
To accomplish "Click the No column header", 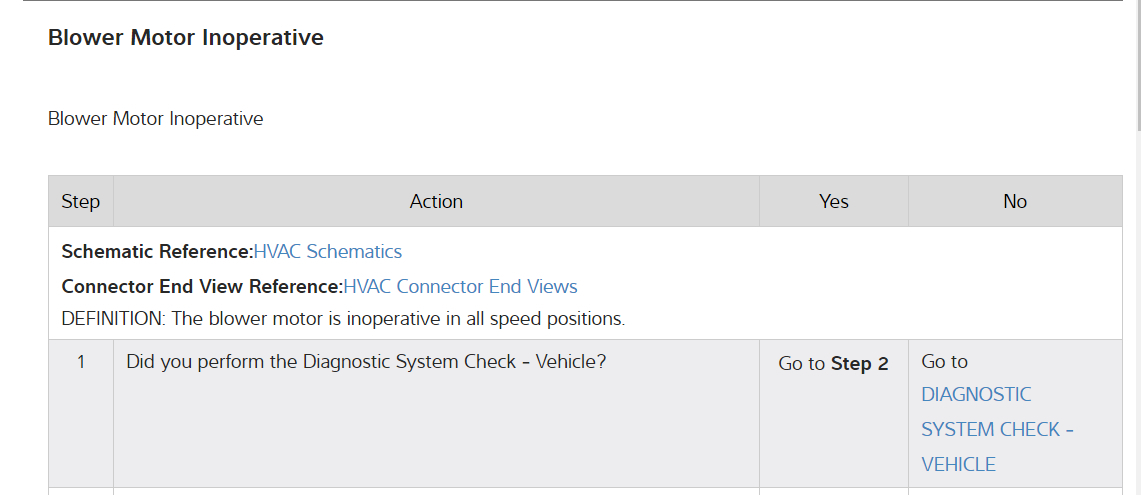I will [x=1014, y=202].
